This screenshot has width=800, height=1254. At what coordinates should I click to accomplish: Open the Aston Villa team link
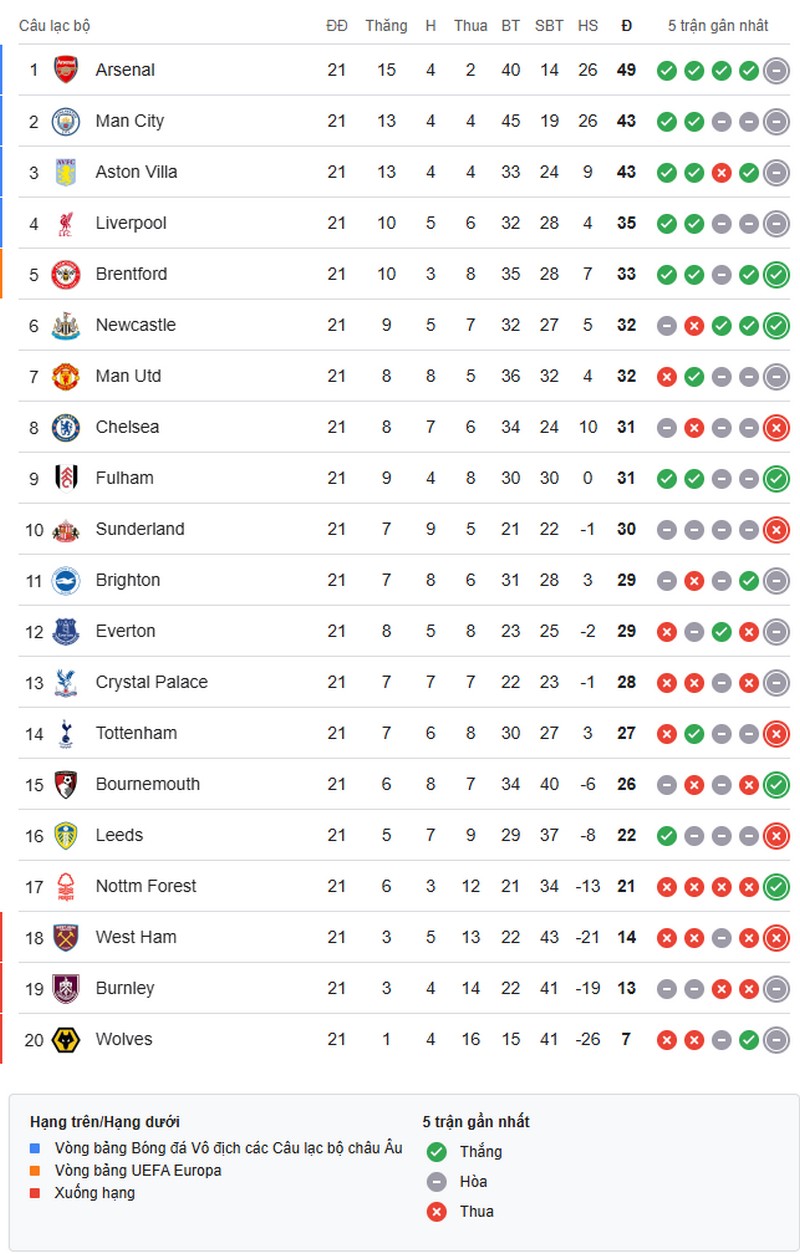[x=136, y=172]
